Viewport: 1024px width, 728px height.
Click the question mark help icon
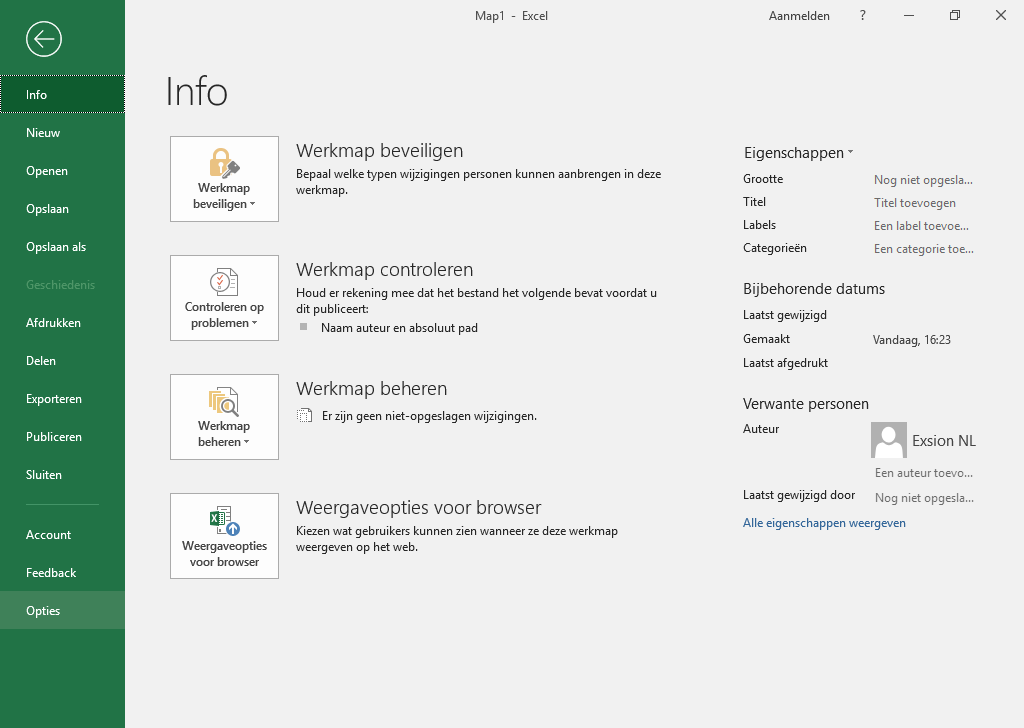863,15
